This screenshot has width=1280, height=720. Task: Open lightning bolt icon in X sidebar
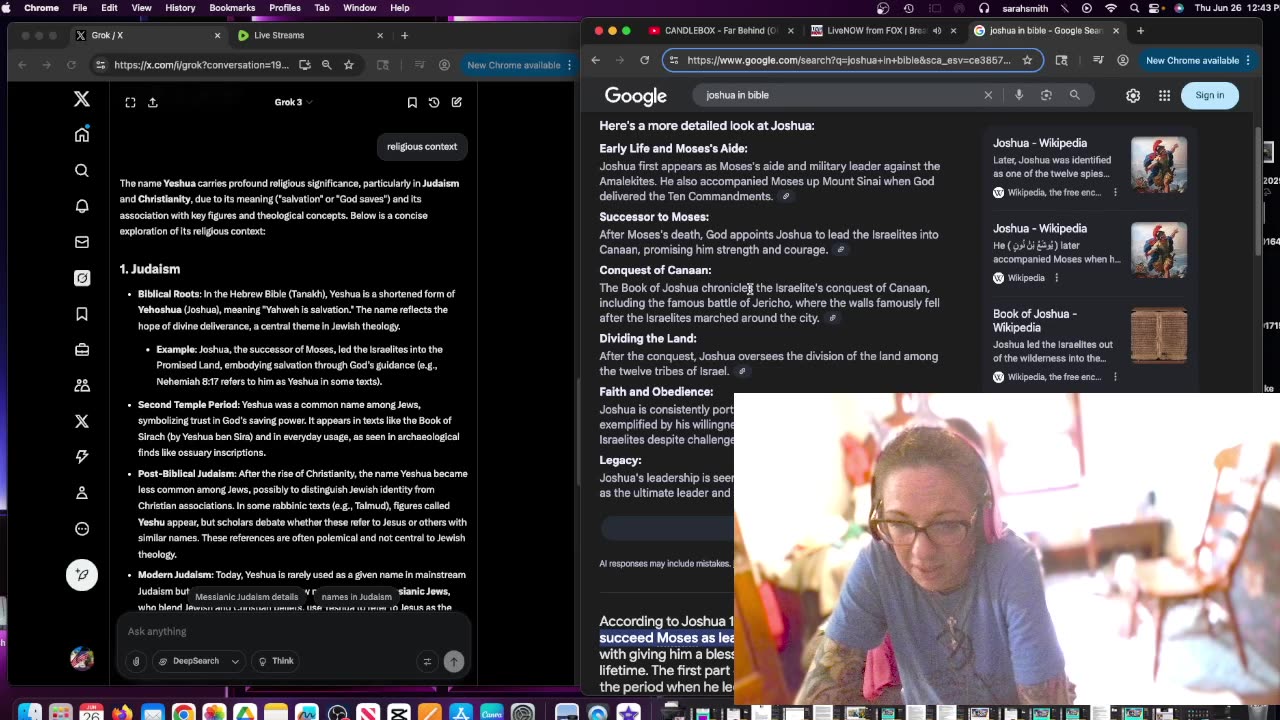[82, 456]
